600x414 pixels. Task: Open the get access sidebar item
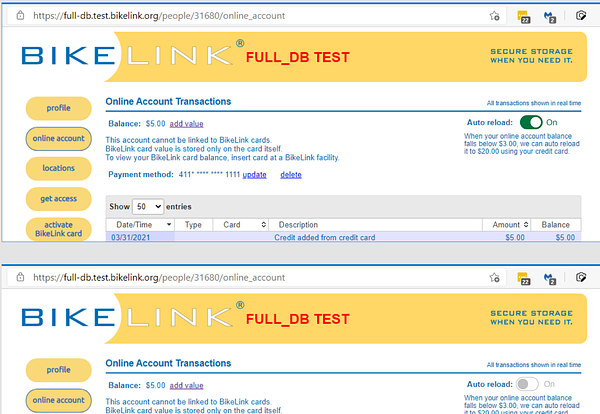(58, 198)
